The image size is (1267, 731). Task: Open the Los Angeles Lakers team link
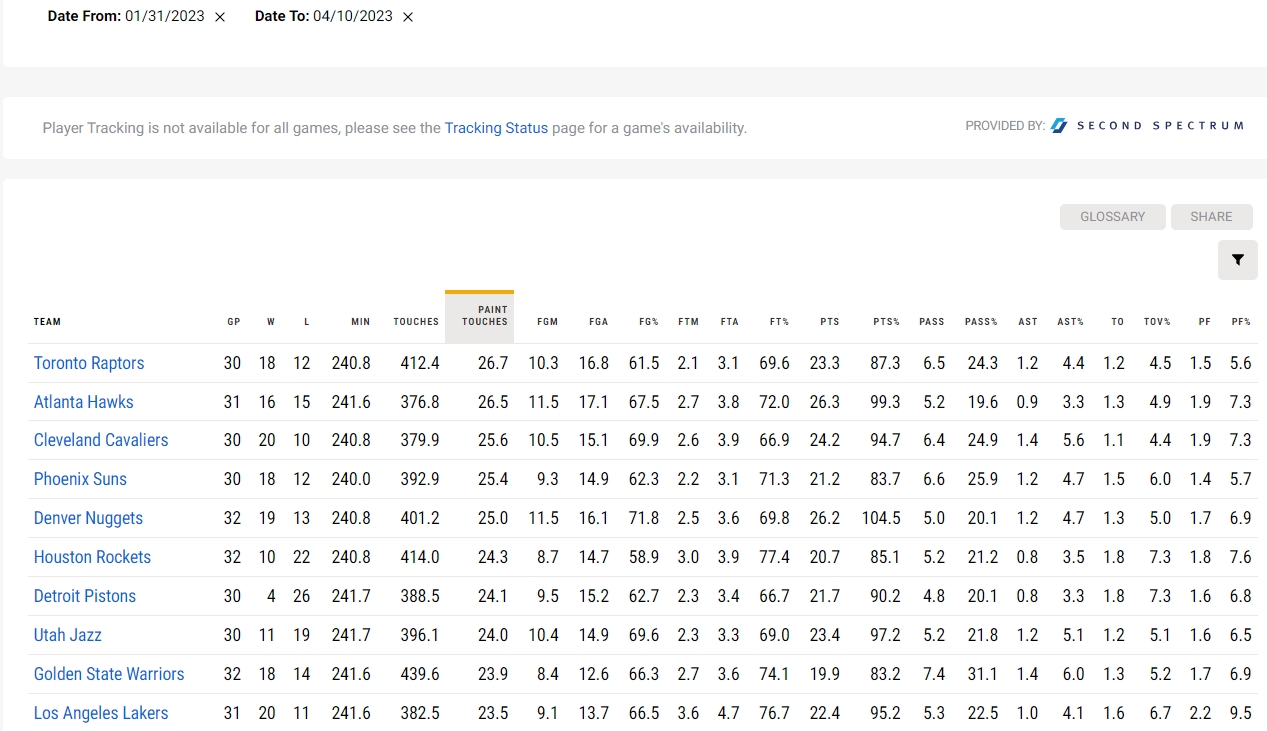(x=101, y=713)
